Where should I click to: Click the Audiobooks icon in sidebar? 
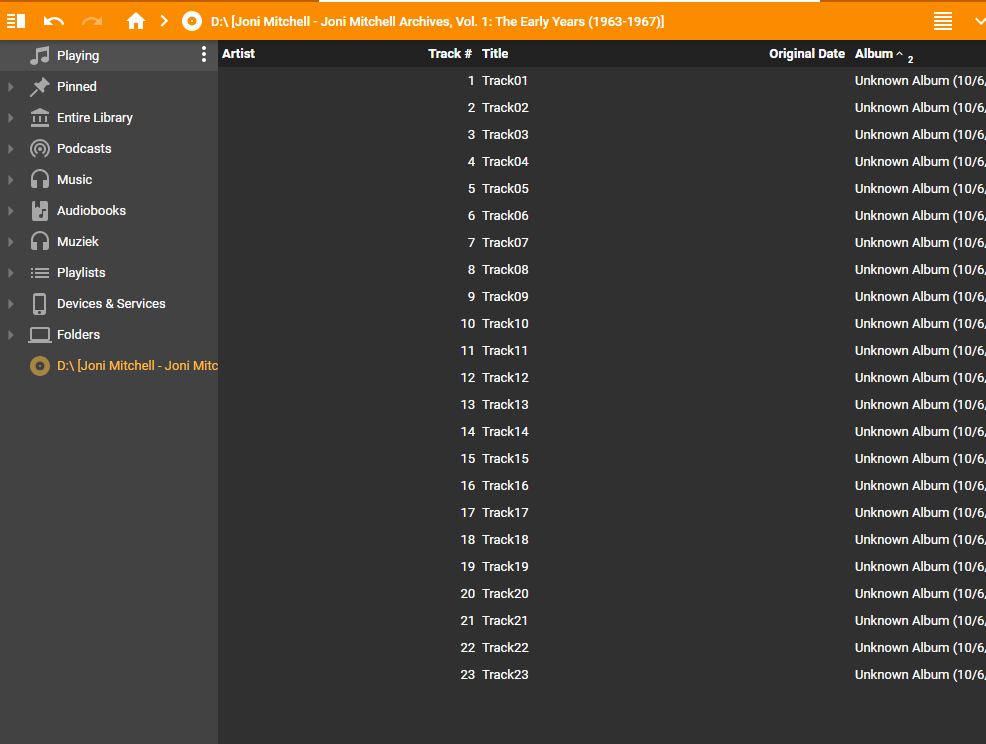(40, 211)
